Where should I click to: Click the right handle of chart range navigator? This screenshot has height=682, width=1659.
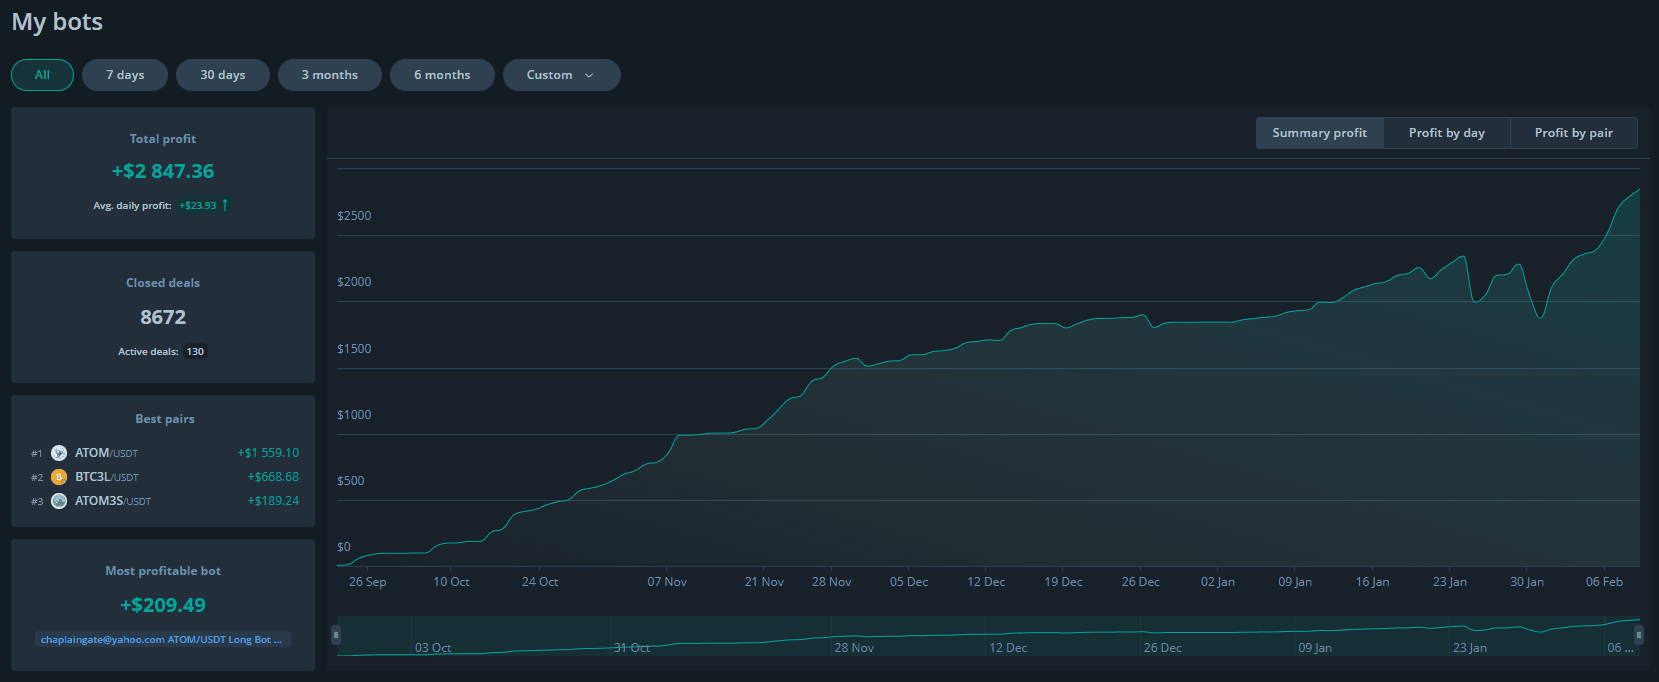coord(1638,635)
